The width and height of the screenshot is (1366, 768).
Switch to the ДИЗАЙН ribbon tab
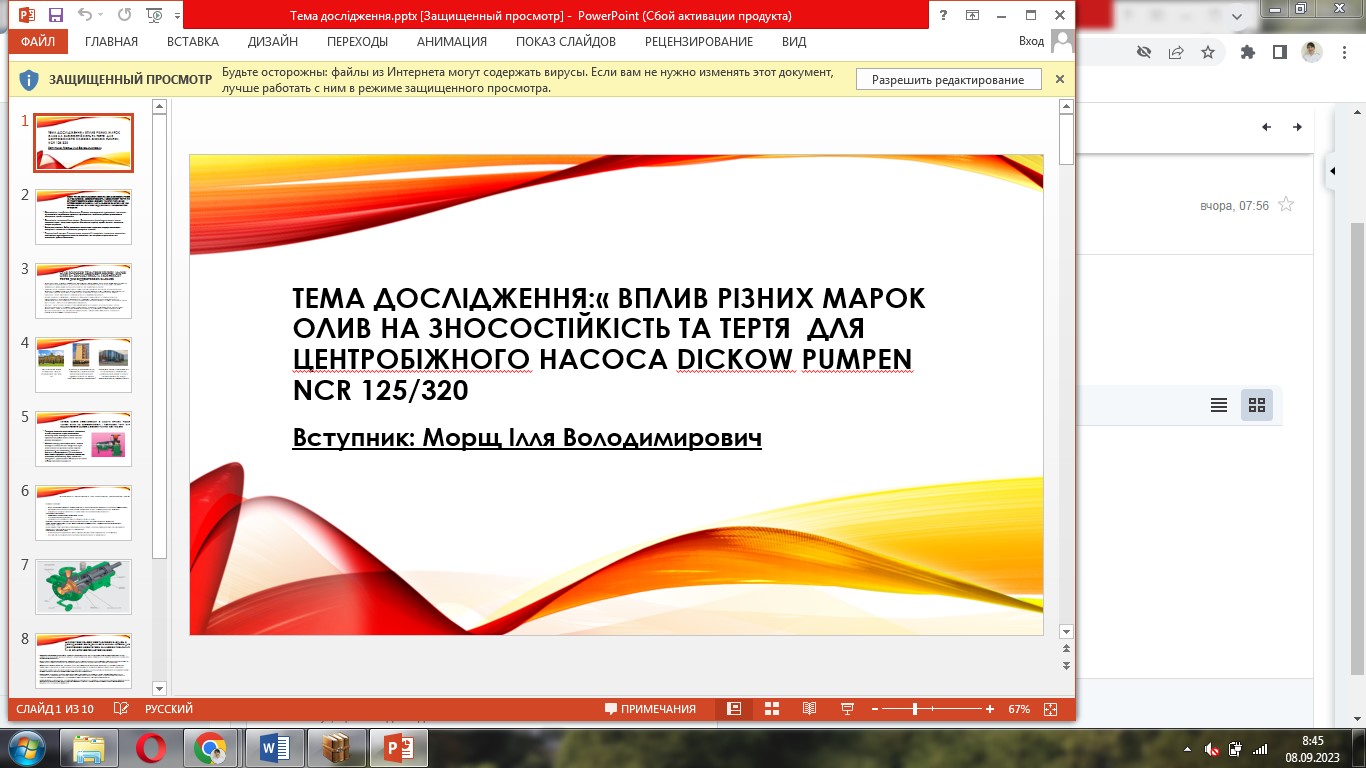[x=272, y=42]
